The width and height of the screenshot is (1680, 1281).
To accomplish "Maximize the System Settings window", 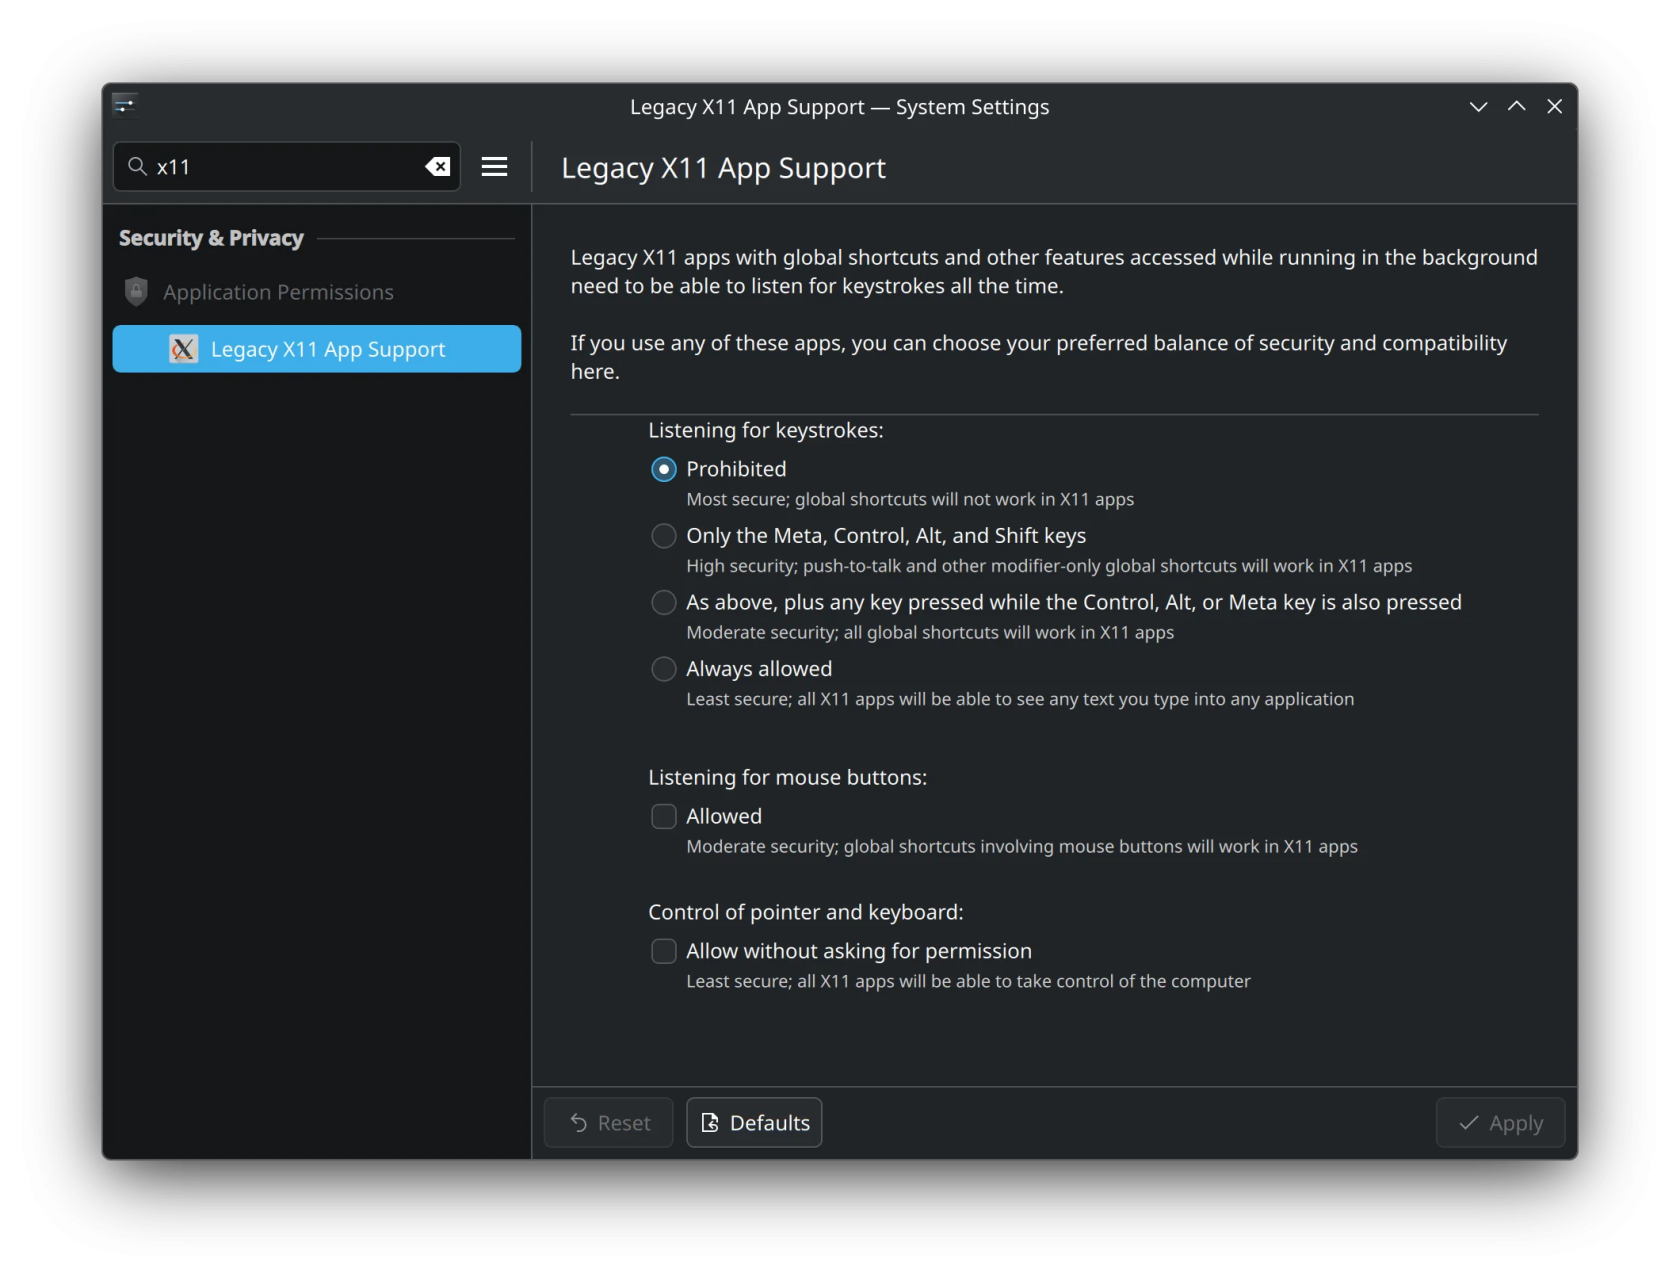I will pos(1516,106).
